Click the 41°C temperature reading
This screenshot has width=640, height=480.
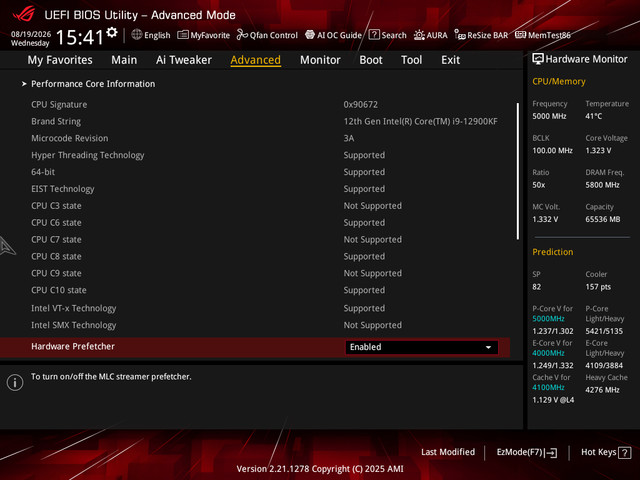(x=593, y=116)
